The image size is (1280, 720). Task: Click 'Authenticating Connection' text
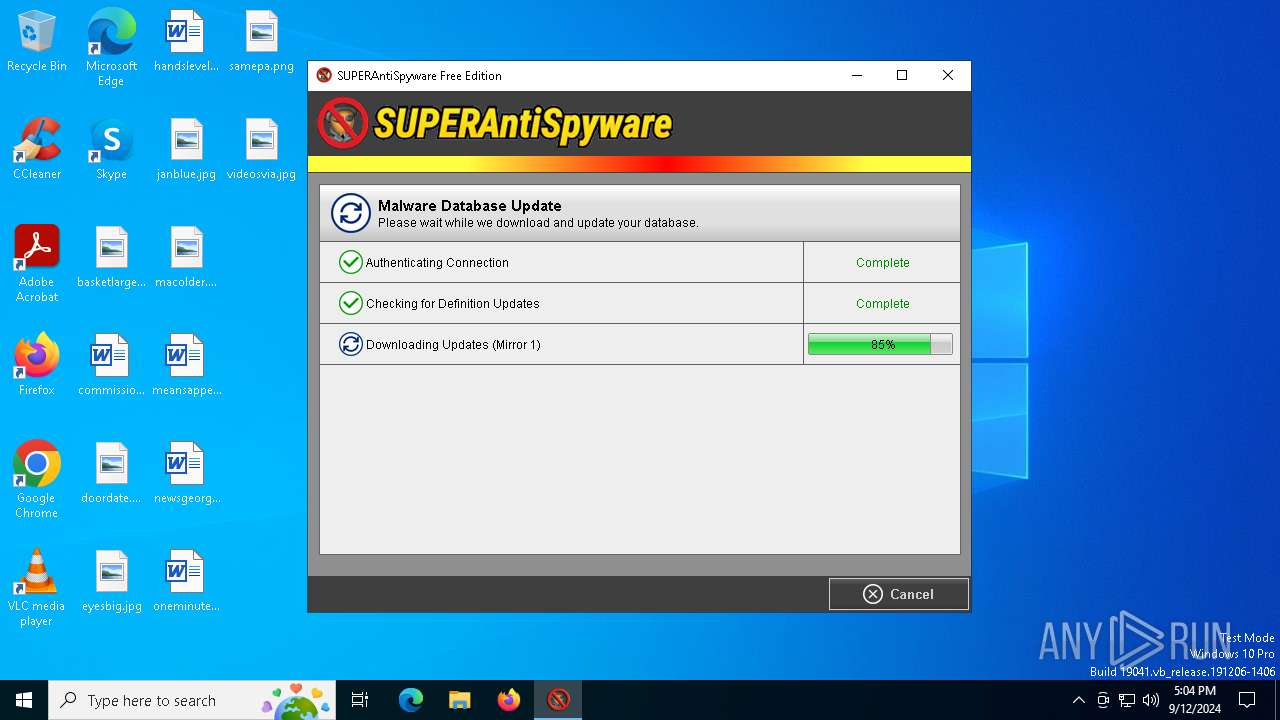pyautogui.click(x=437, y=263)
